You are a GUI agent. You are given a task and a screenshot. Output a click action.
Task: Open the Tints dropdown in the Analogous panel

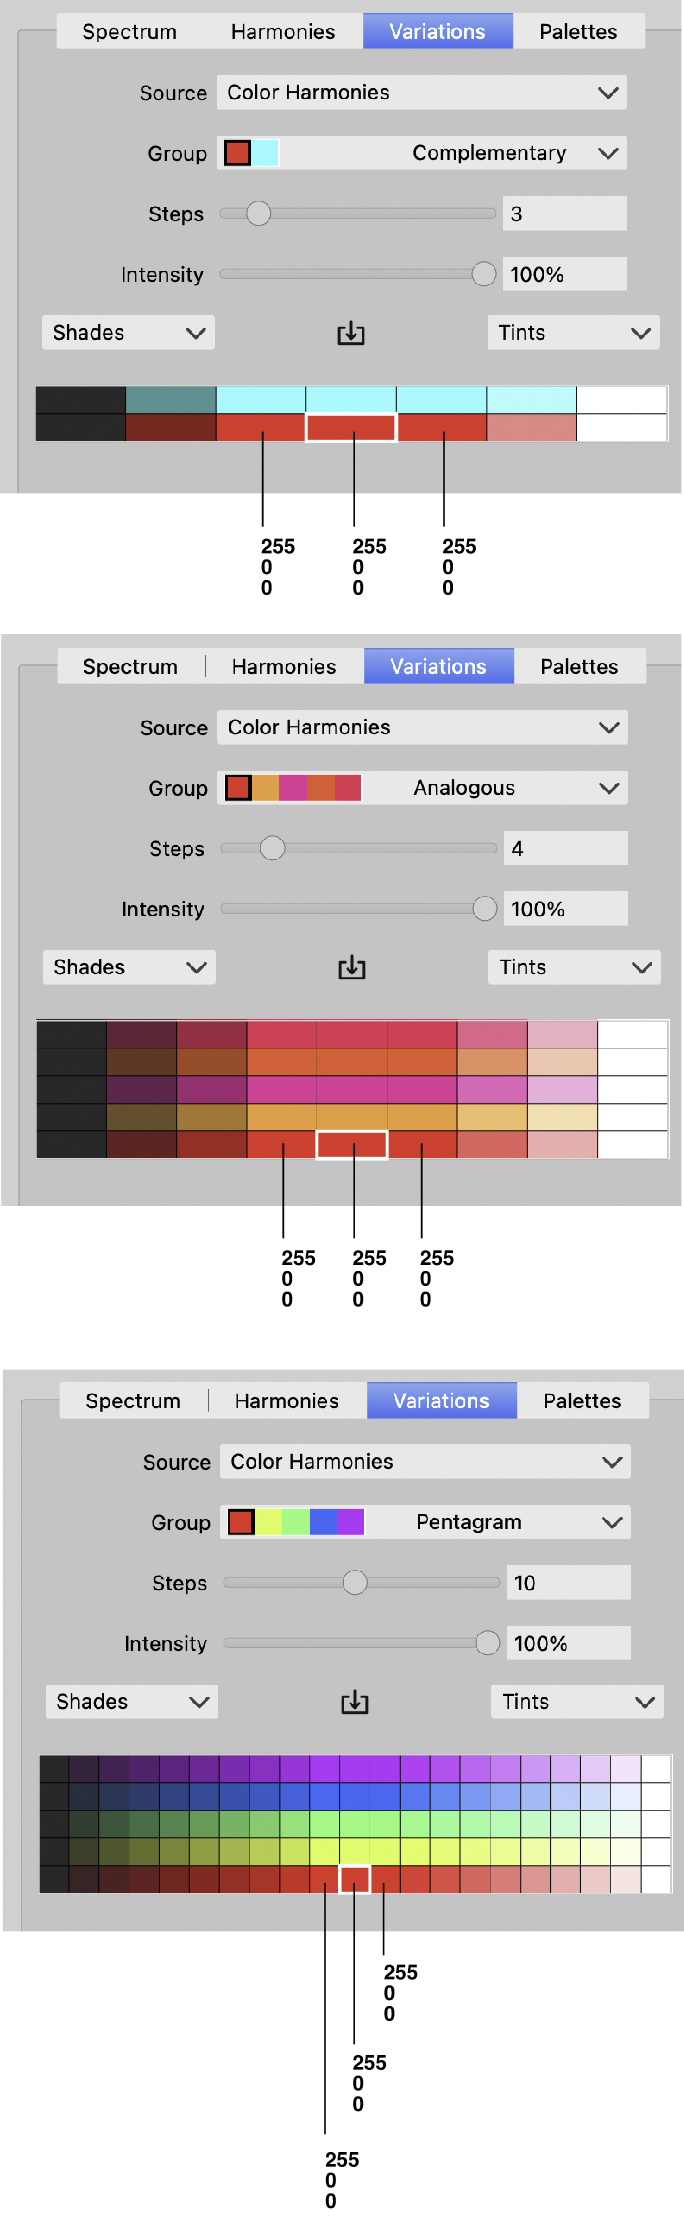[574, 967]
